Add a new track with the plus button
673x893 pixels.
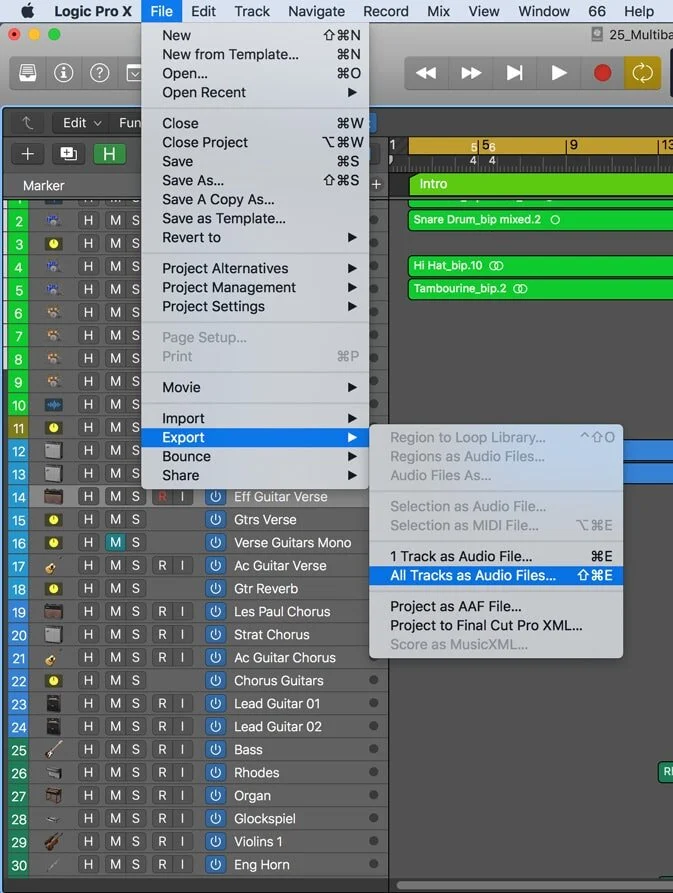(27, 154)
